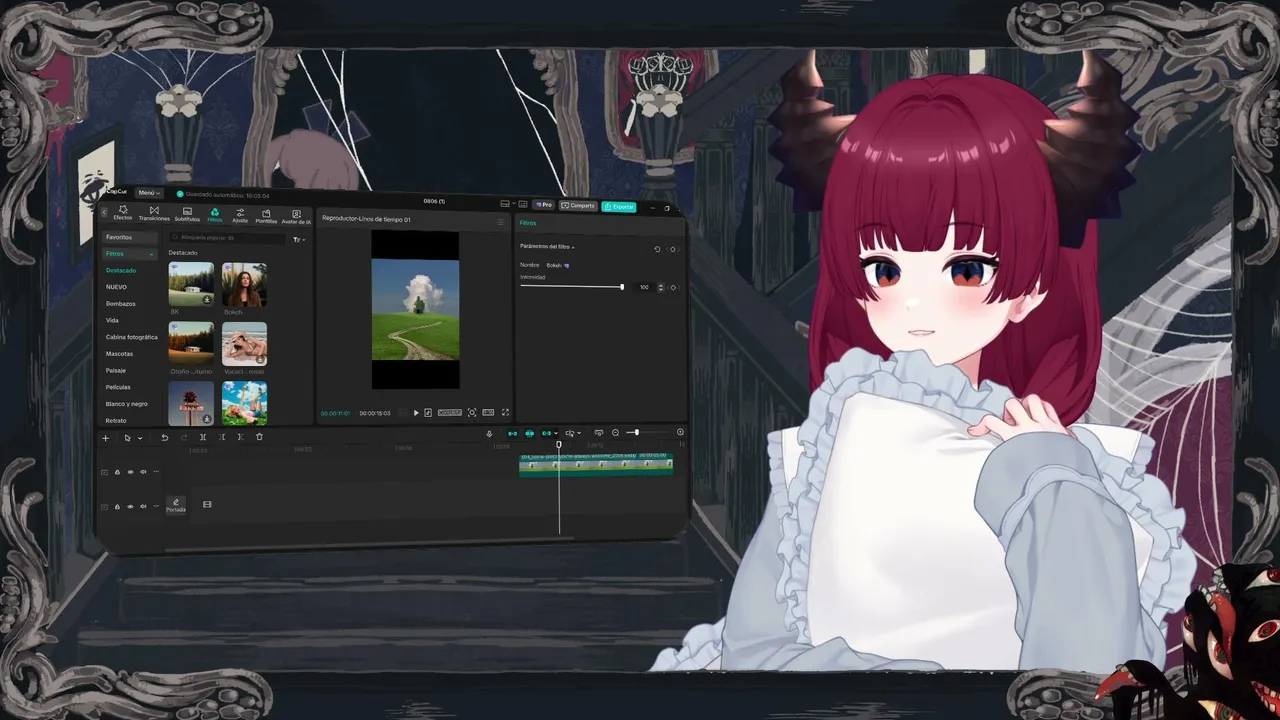This screenshot has width=1280, height=720.
Task: Toggle the linkage button in timeline
Action: pyautogui.click(x=546, y=433)
